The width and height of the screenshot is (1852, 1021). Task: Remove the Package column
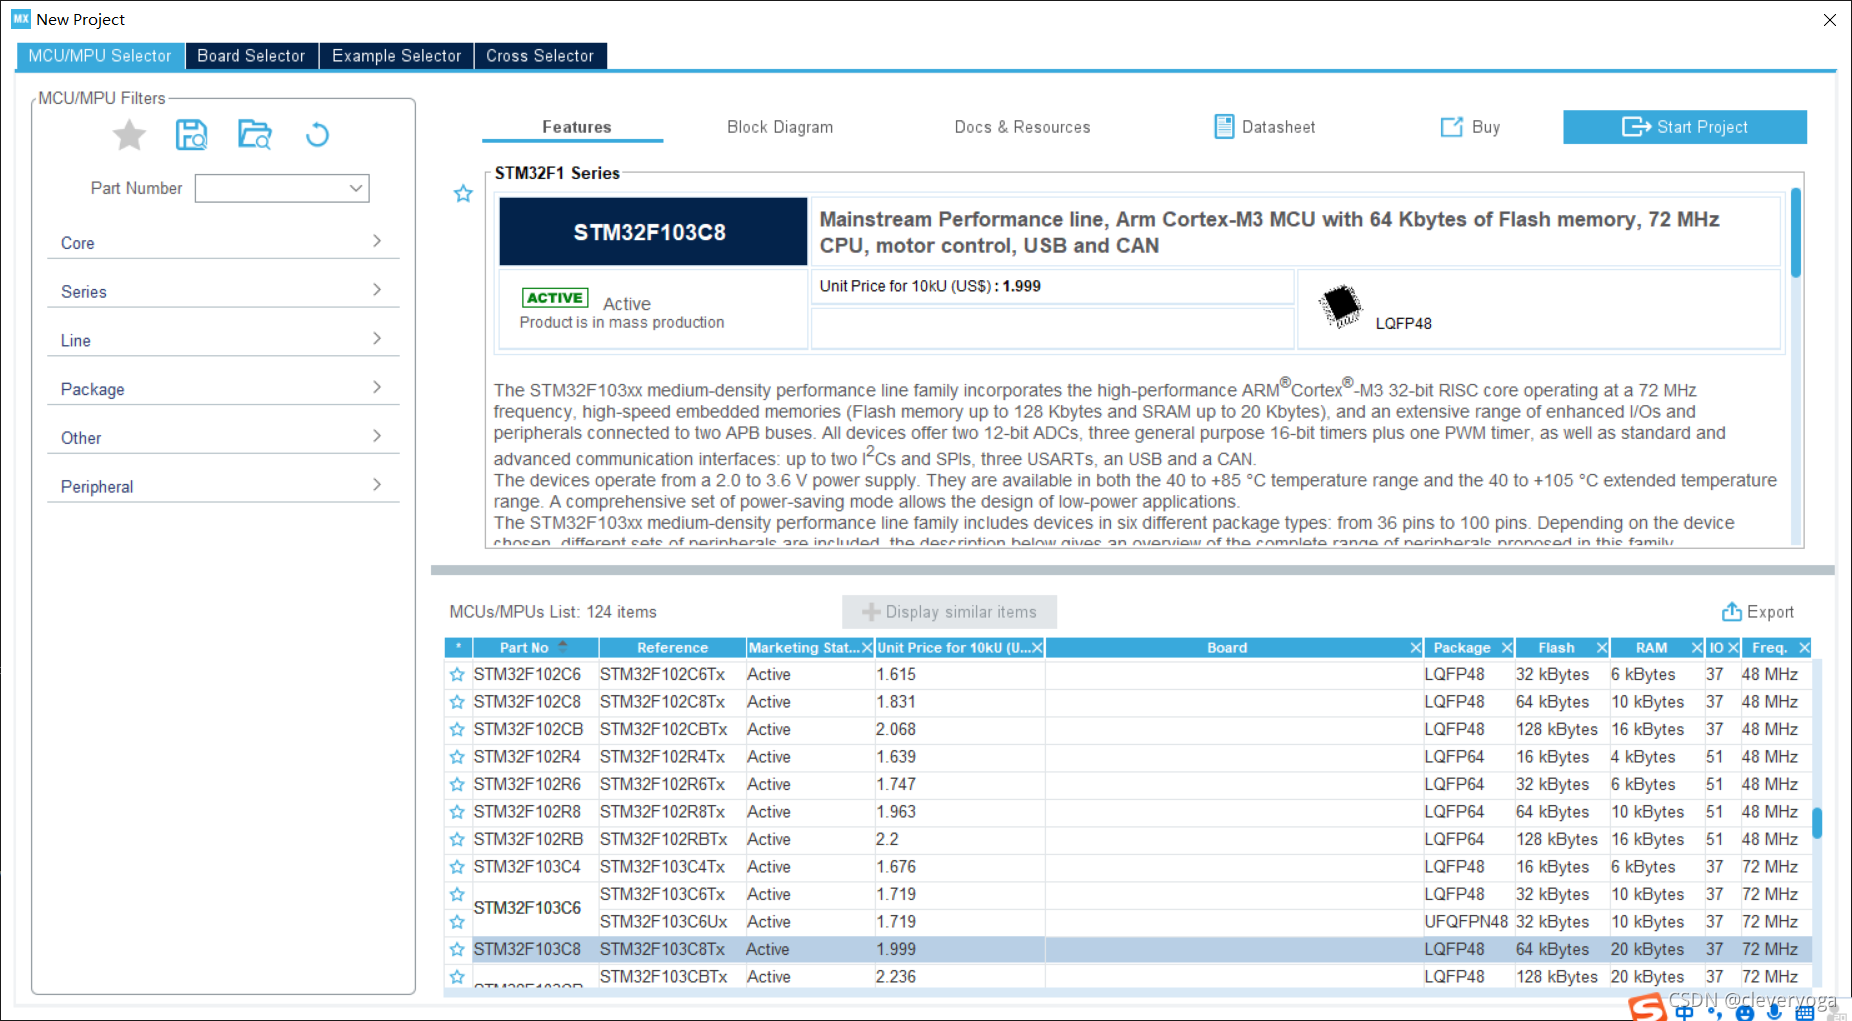coord(1507,648)
